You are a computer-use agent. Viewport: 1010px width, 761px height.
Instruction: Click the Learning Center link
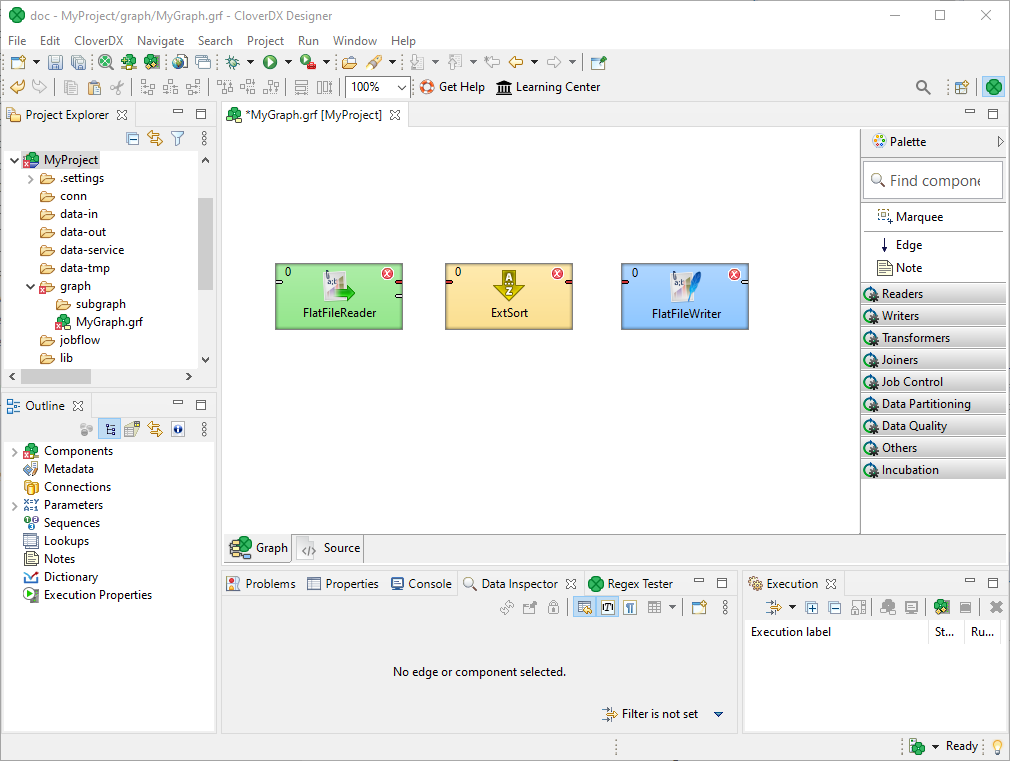[x=548, y=87]
